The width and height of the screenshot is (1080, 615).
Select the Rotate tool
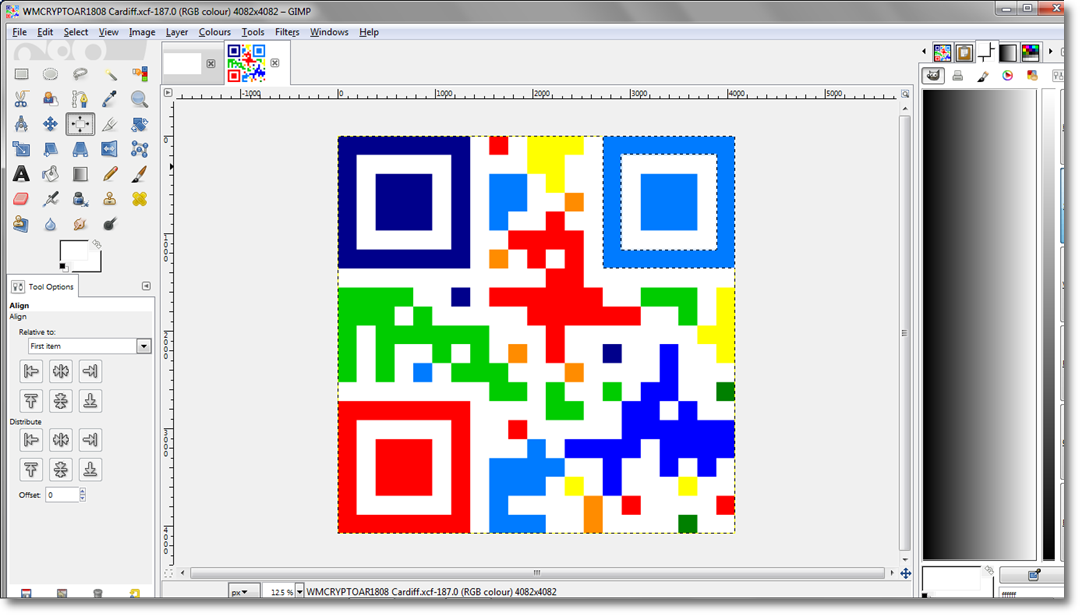pyautogui.click(x=139, y=124)
